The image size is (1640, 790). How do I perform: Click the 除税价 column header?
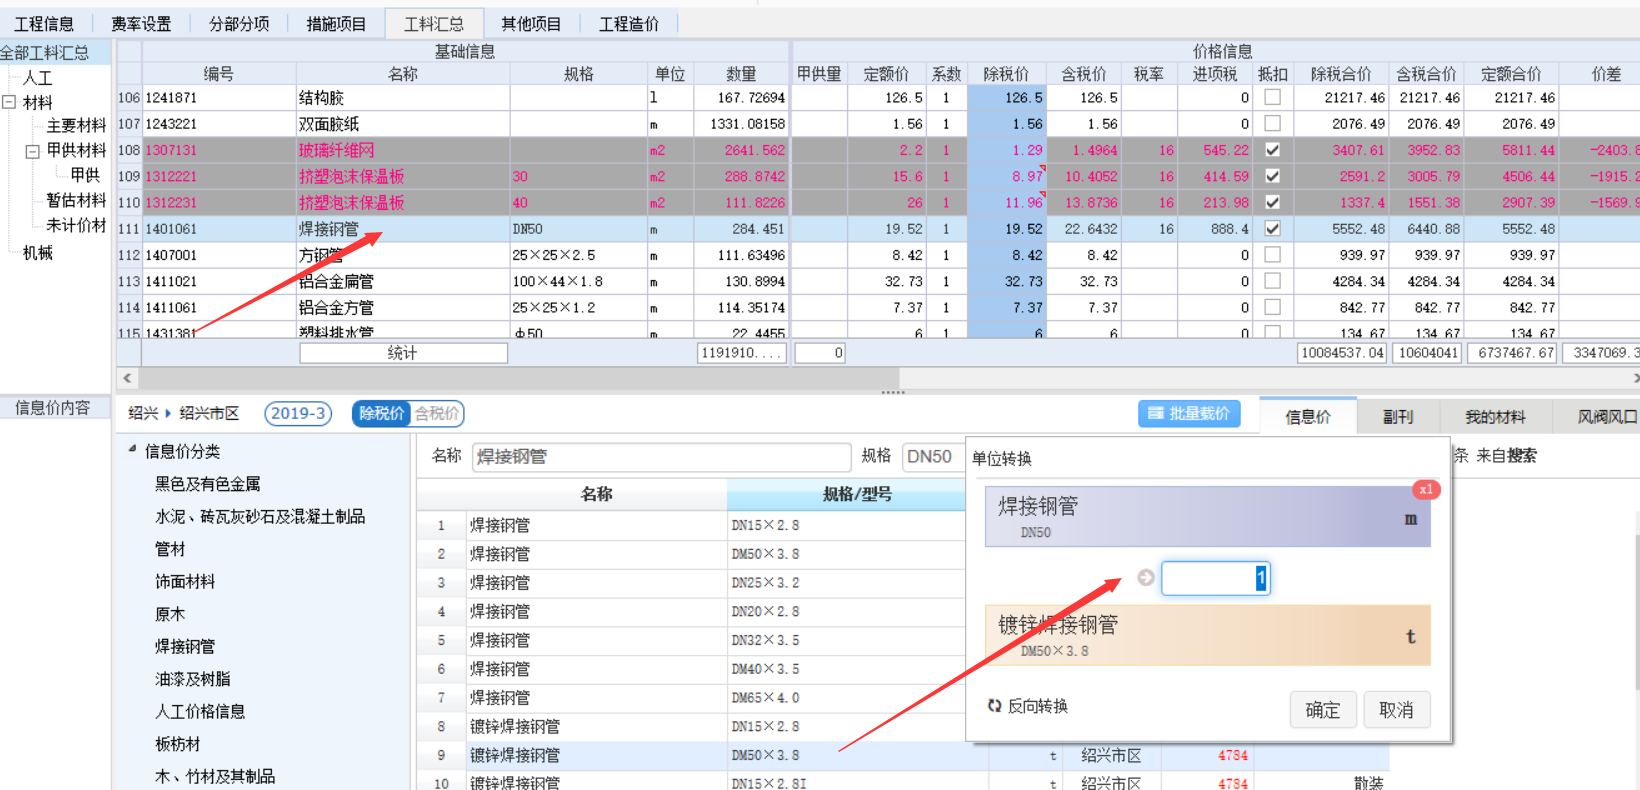pos(1006,74)
